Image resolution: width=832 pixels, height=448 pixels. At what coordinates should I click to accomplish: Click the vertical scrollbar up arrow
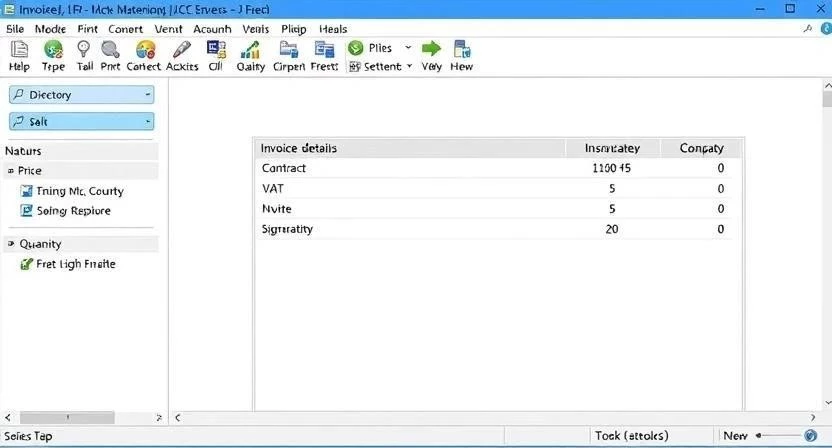(827, 85)
